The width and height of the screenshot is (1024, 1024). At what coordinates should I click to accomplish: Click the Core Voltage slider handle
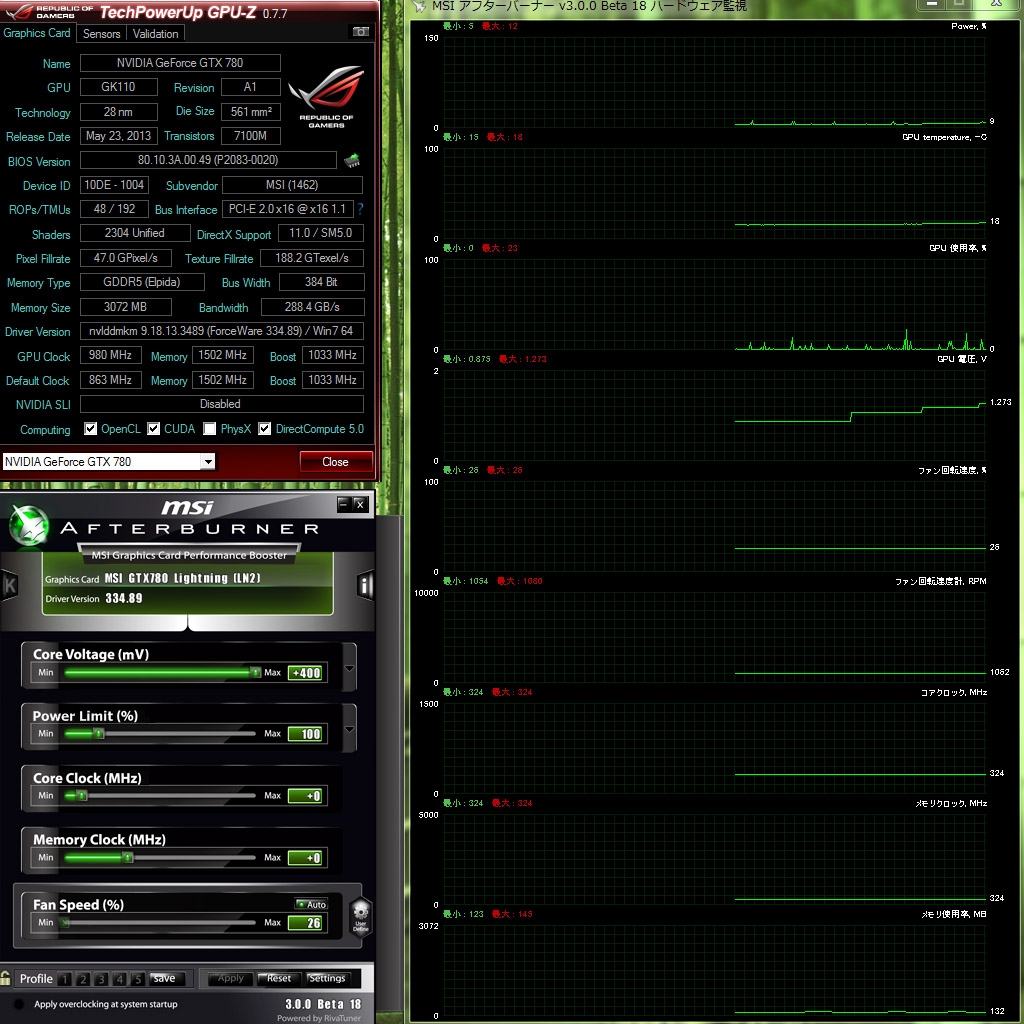255,672
